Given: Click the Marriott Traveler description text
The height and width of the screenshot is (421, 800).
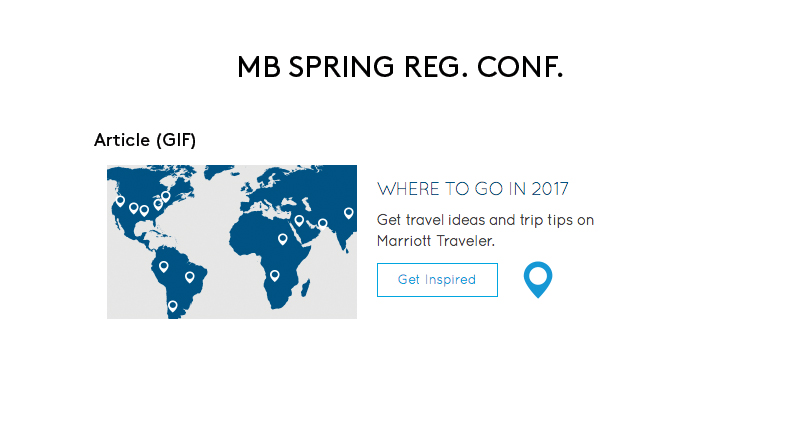Looking at the screenshot, I should coord(436,241).
